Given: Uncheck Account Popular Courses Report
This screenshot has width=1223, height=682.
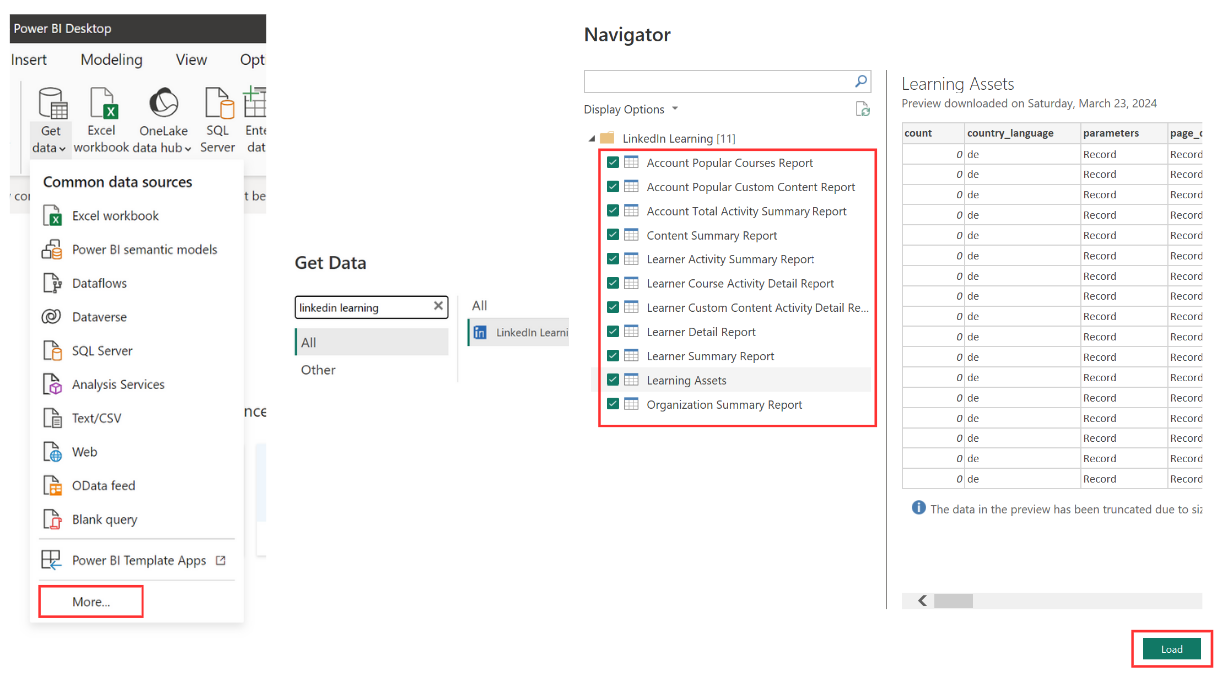Looking at the screenshot, I should [613, 162].
